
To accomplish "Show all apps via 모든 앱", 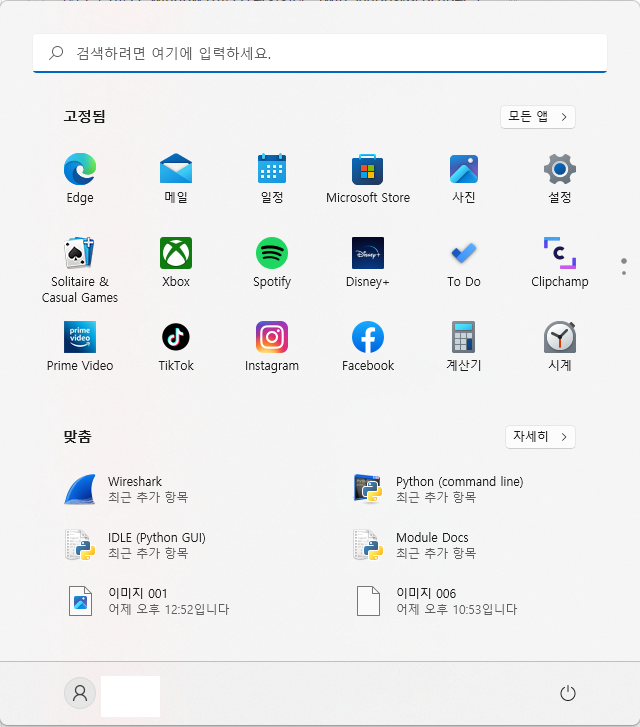I will pos(538,117).
